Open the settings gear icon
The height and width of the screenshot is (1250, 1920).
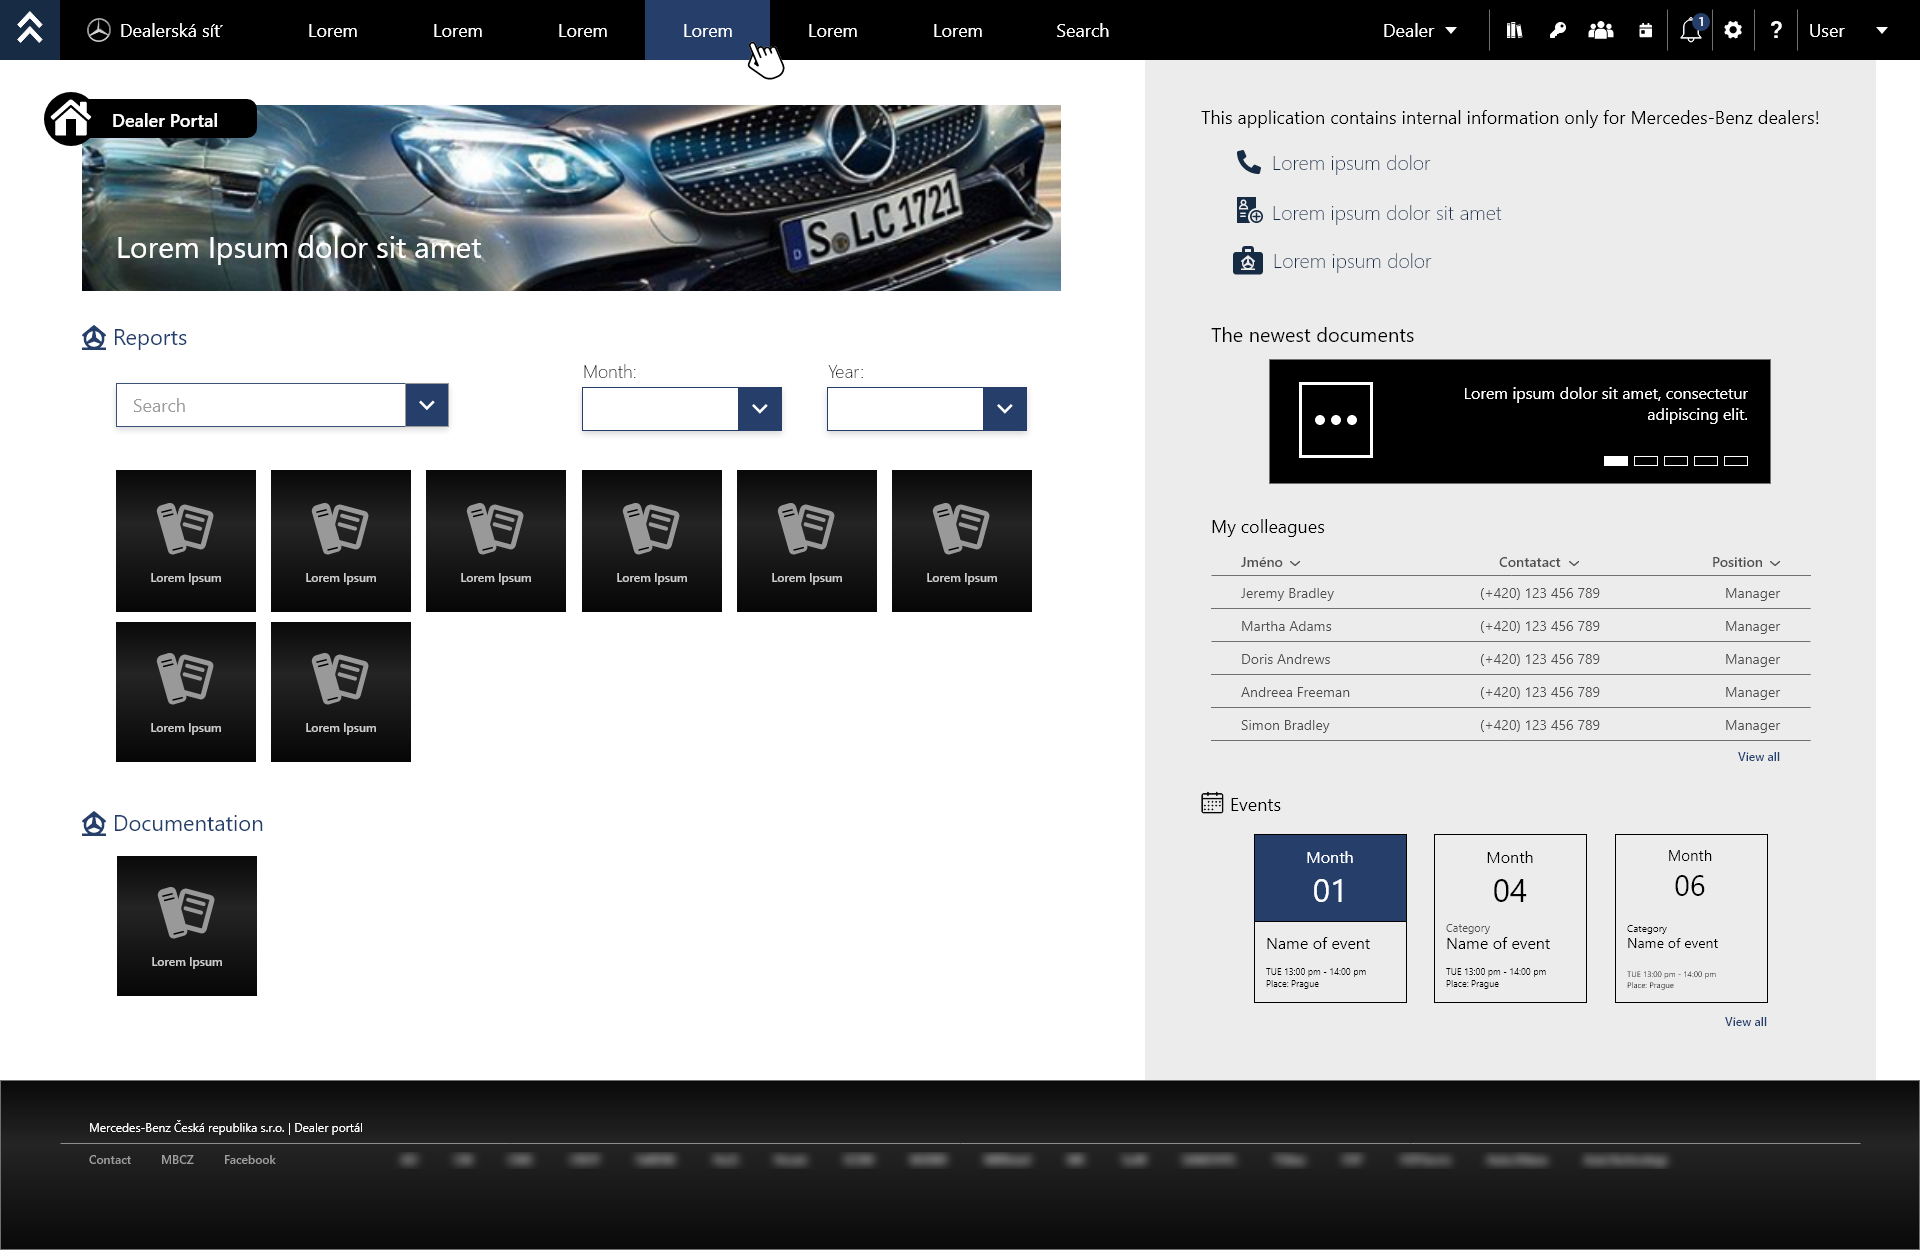[1733, 30]
